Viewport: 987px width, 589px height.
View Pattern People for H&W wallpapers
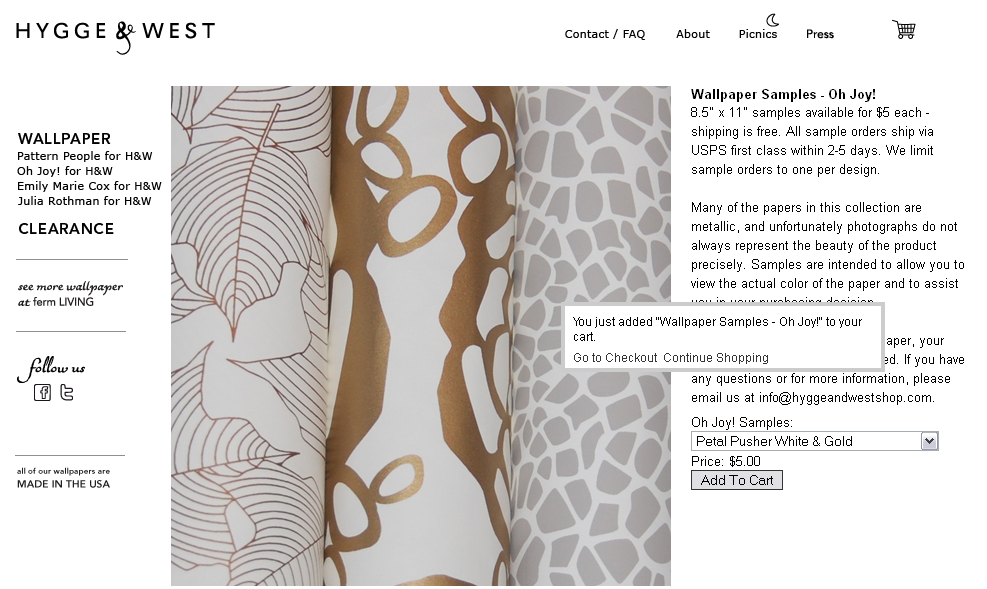click(84, 156)
